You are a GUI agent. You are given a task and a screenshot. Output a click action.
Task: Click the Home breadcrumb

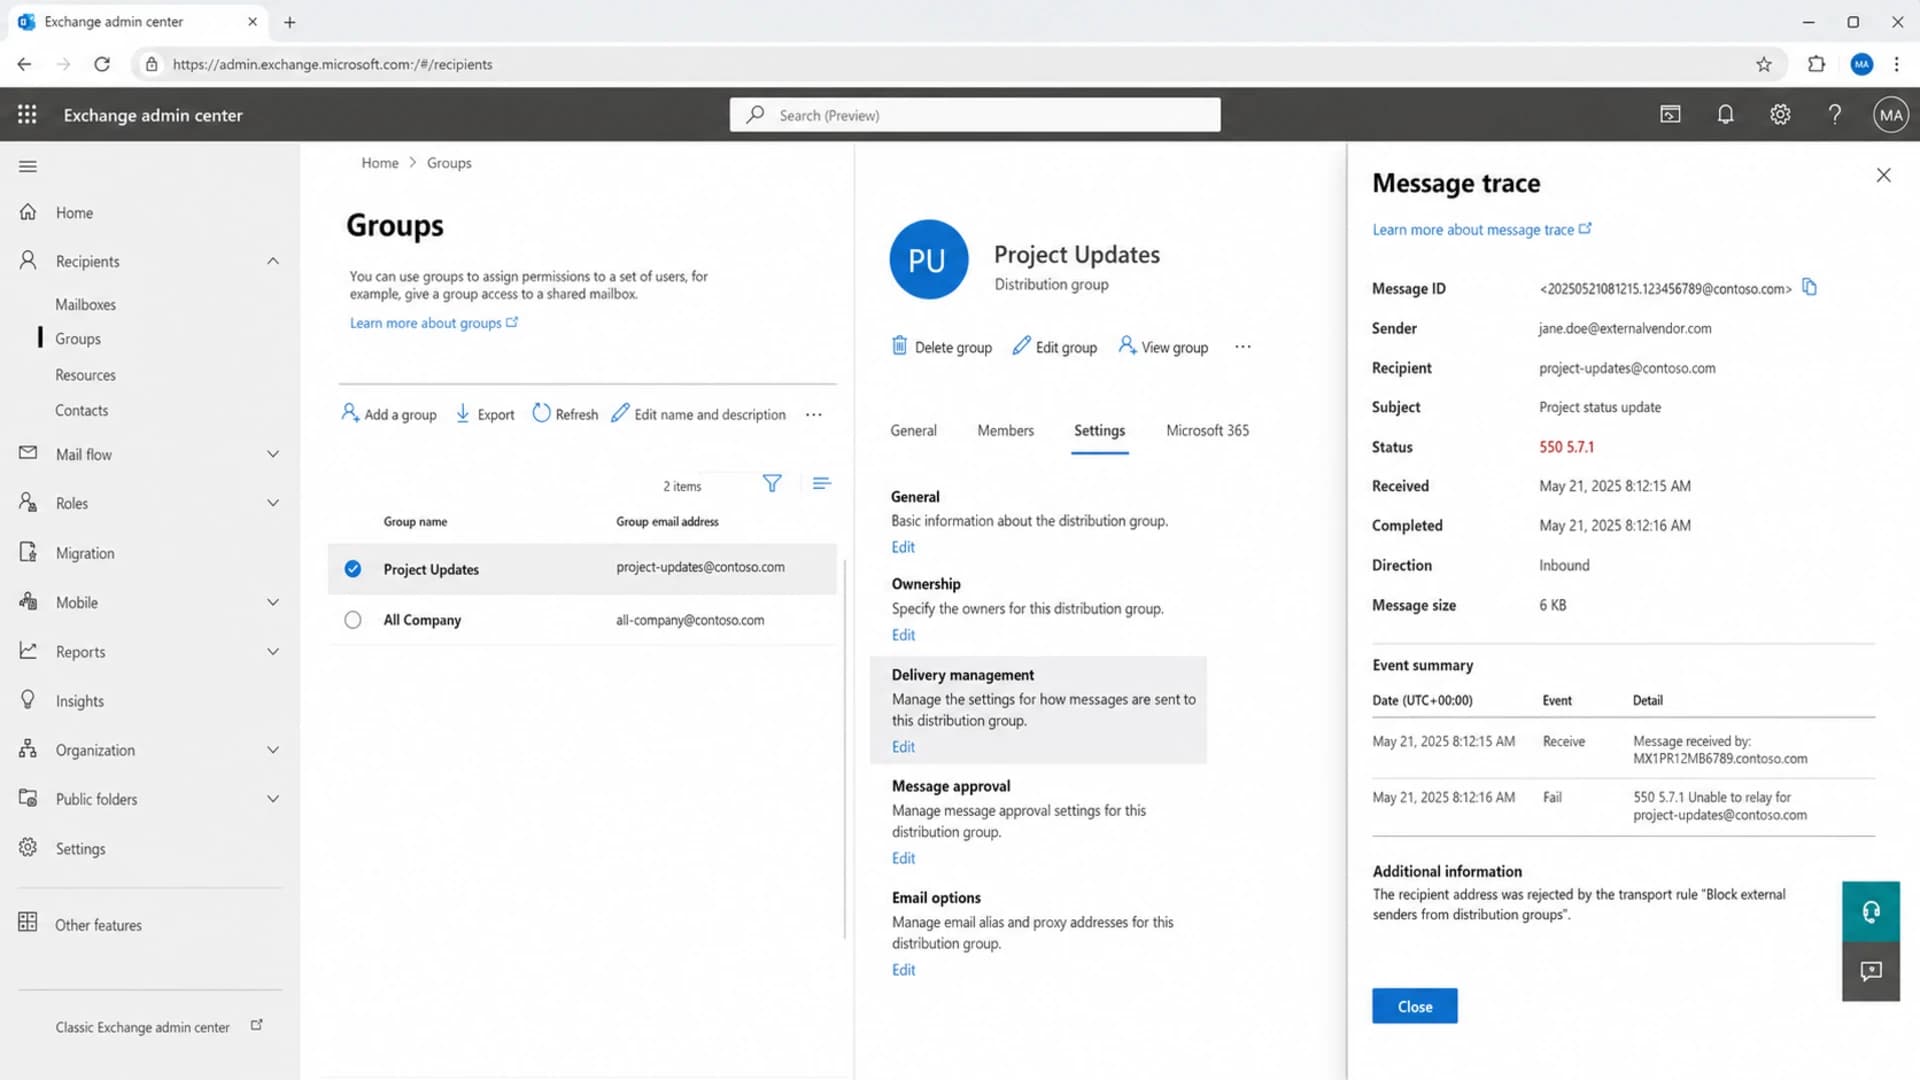pos(379,163)
